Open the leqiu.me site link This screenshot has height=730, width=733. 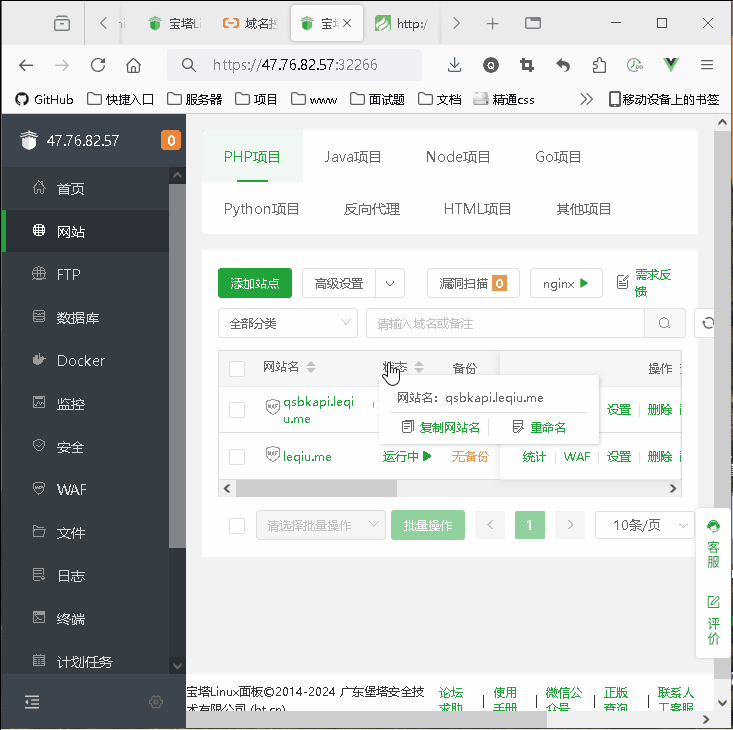point(307,457)
